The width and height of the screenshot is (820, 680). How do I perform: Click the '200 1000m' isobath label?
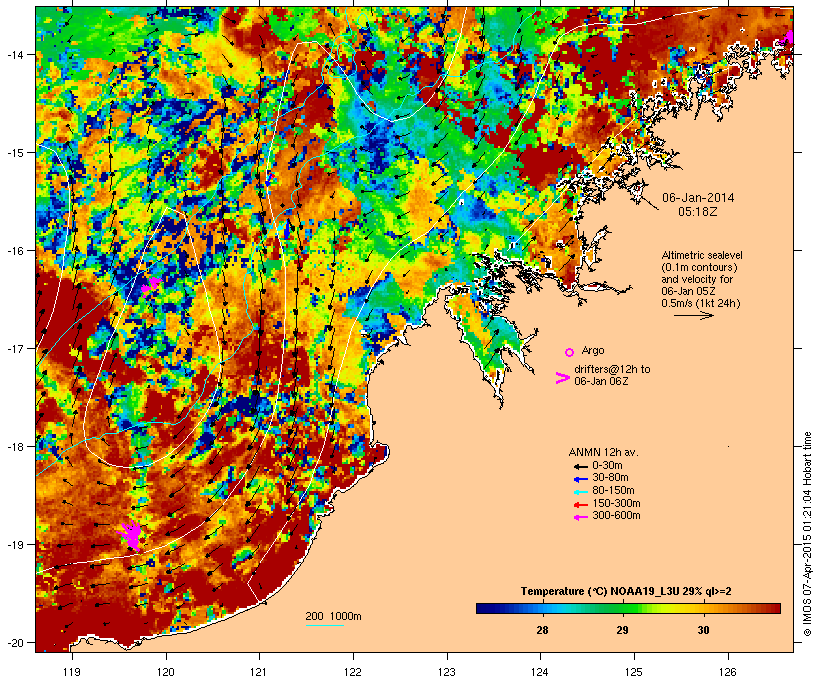tap(333, 616)
